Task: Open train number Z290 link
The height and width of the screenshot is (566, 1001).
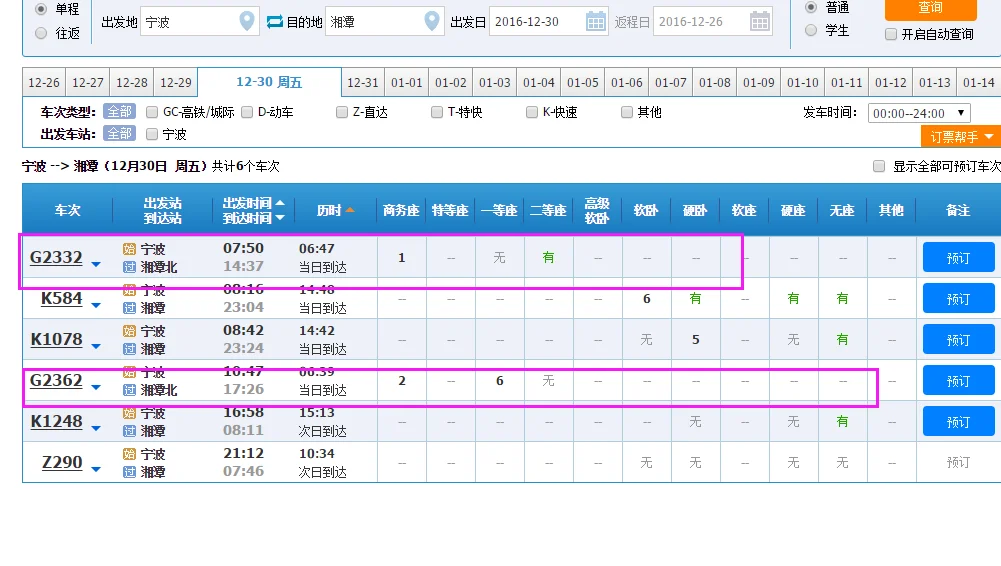Action: coord(62,463)
